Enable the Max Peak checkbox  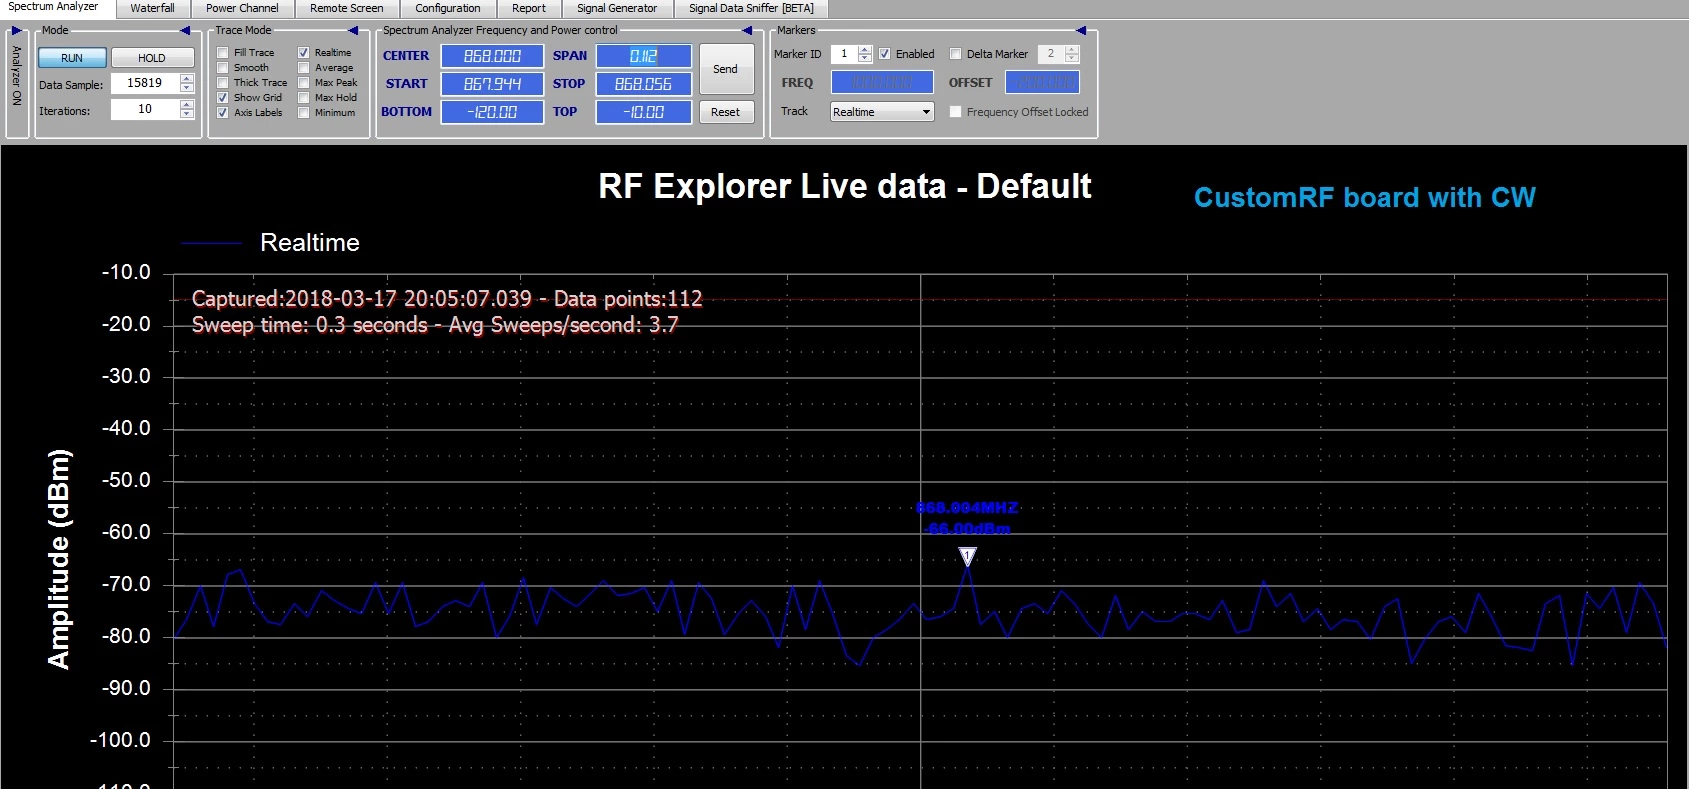pos(303,83)
